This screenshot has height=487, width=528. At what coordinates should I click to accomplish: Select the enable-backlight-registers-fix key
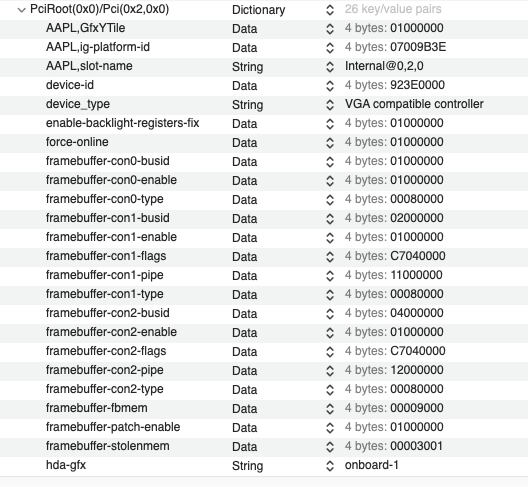coord(123,123)
